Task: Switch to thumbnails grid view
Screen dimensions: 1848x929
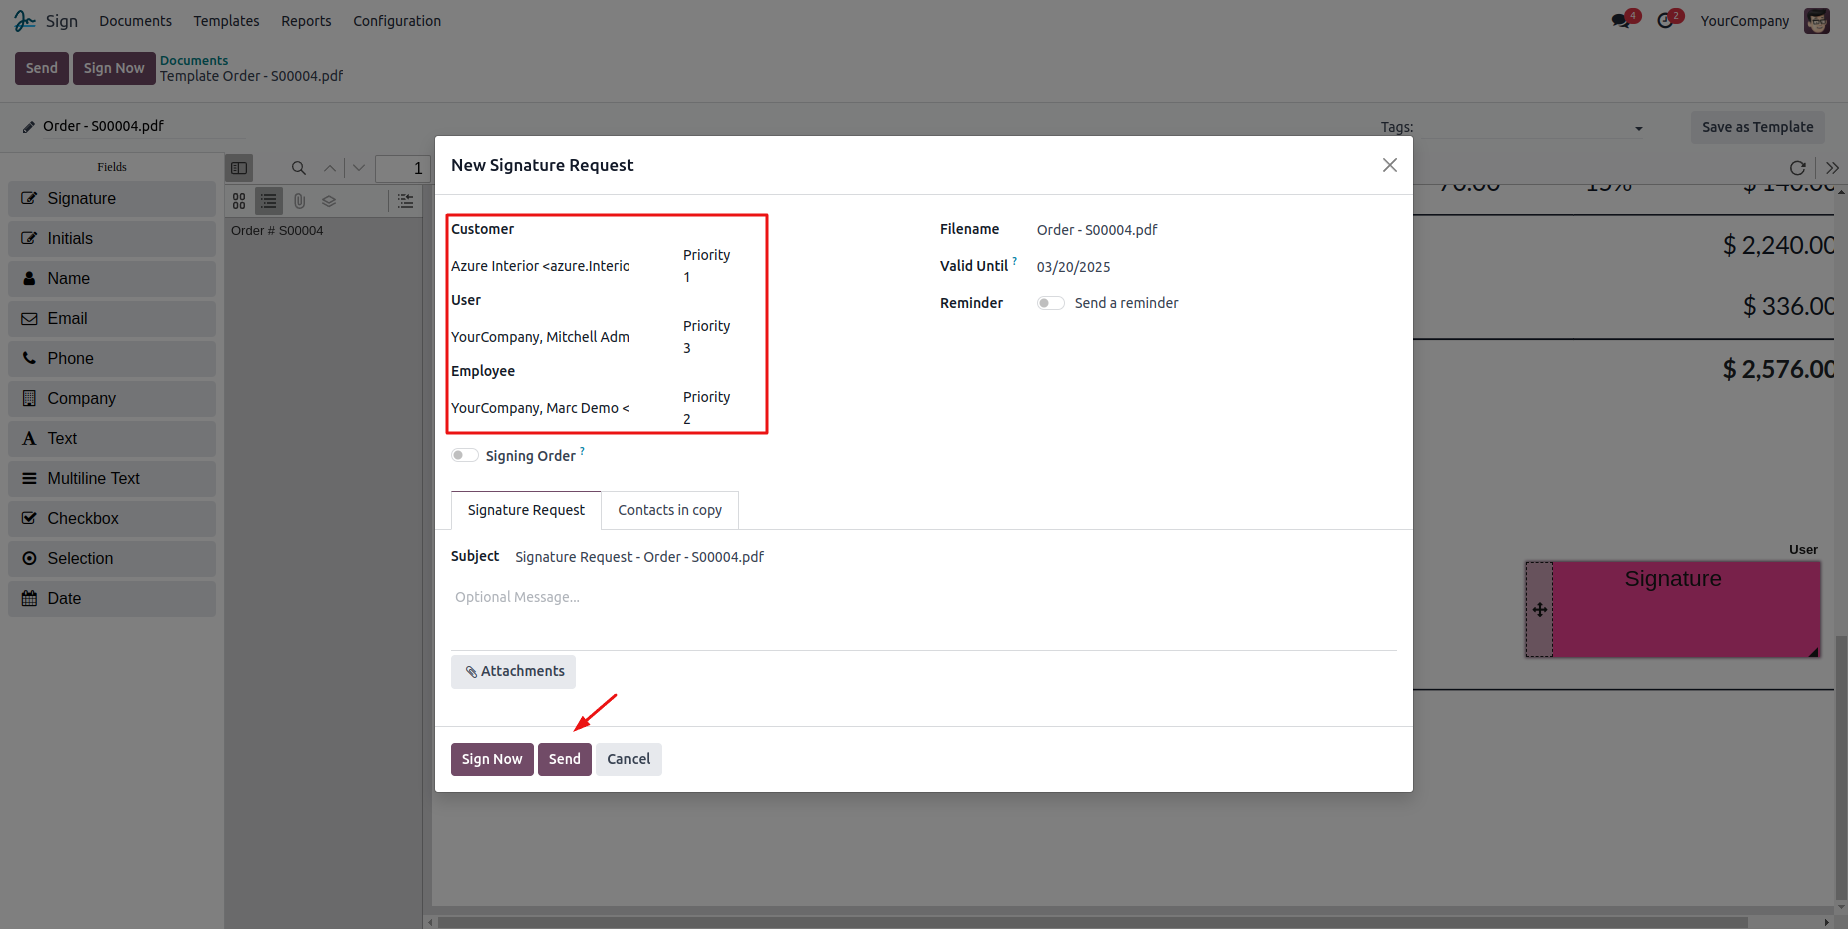Action: [239, 201]
